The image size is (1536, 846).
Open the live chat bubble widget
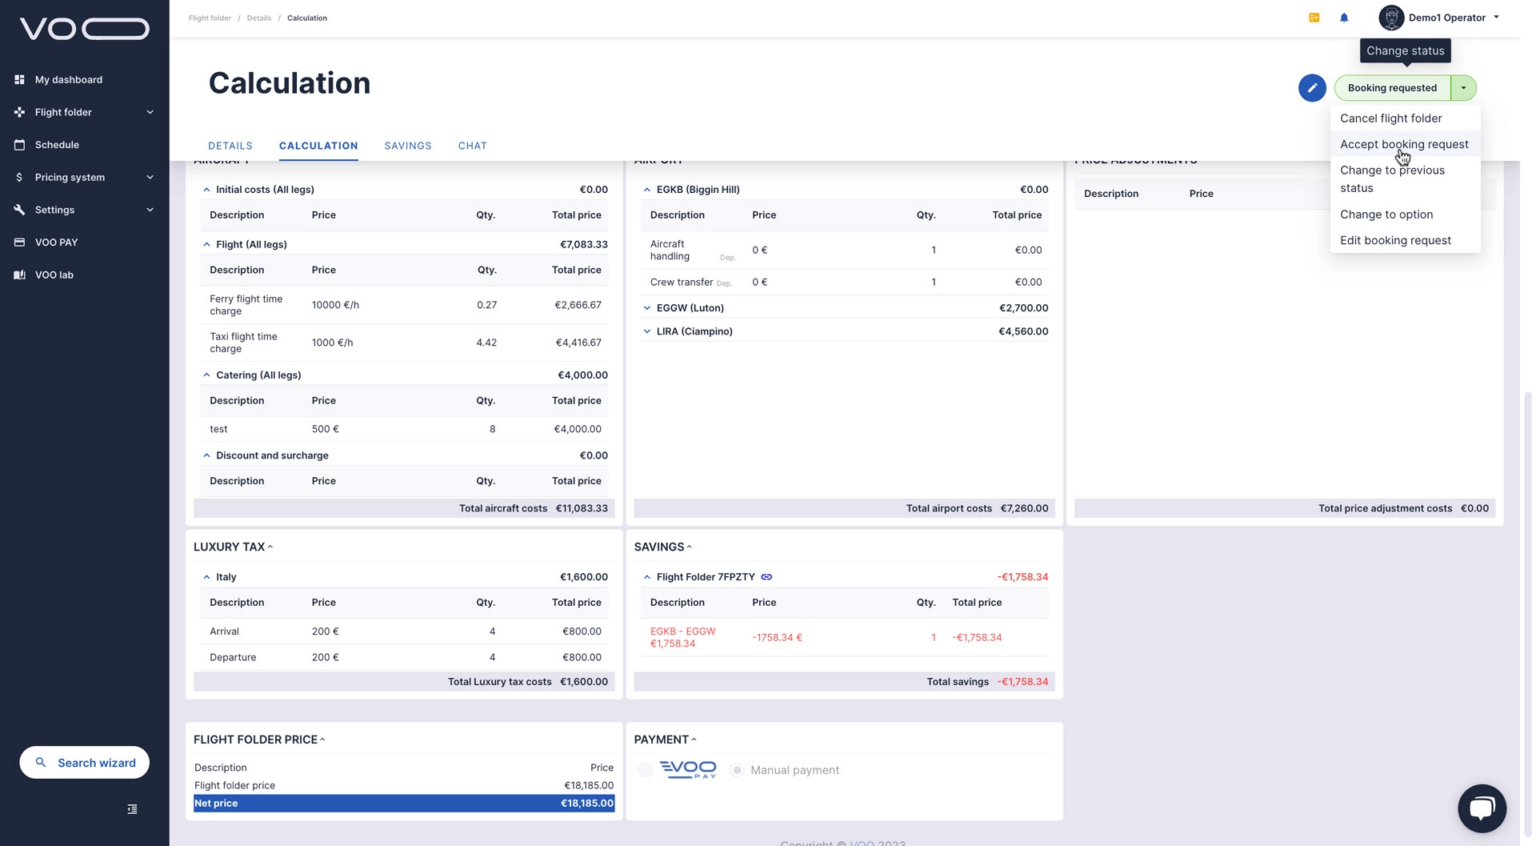1481,808
